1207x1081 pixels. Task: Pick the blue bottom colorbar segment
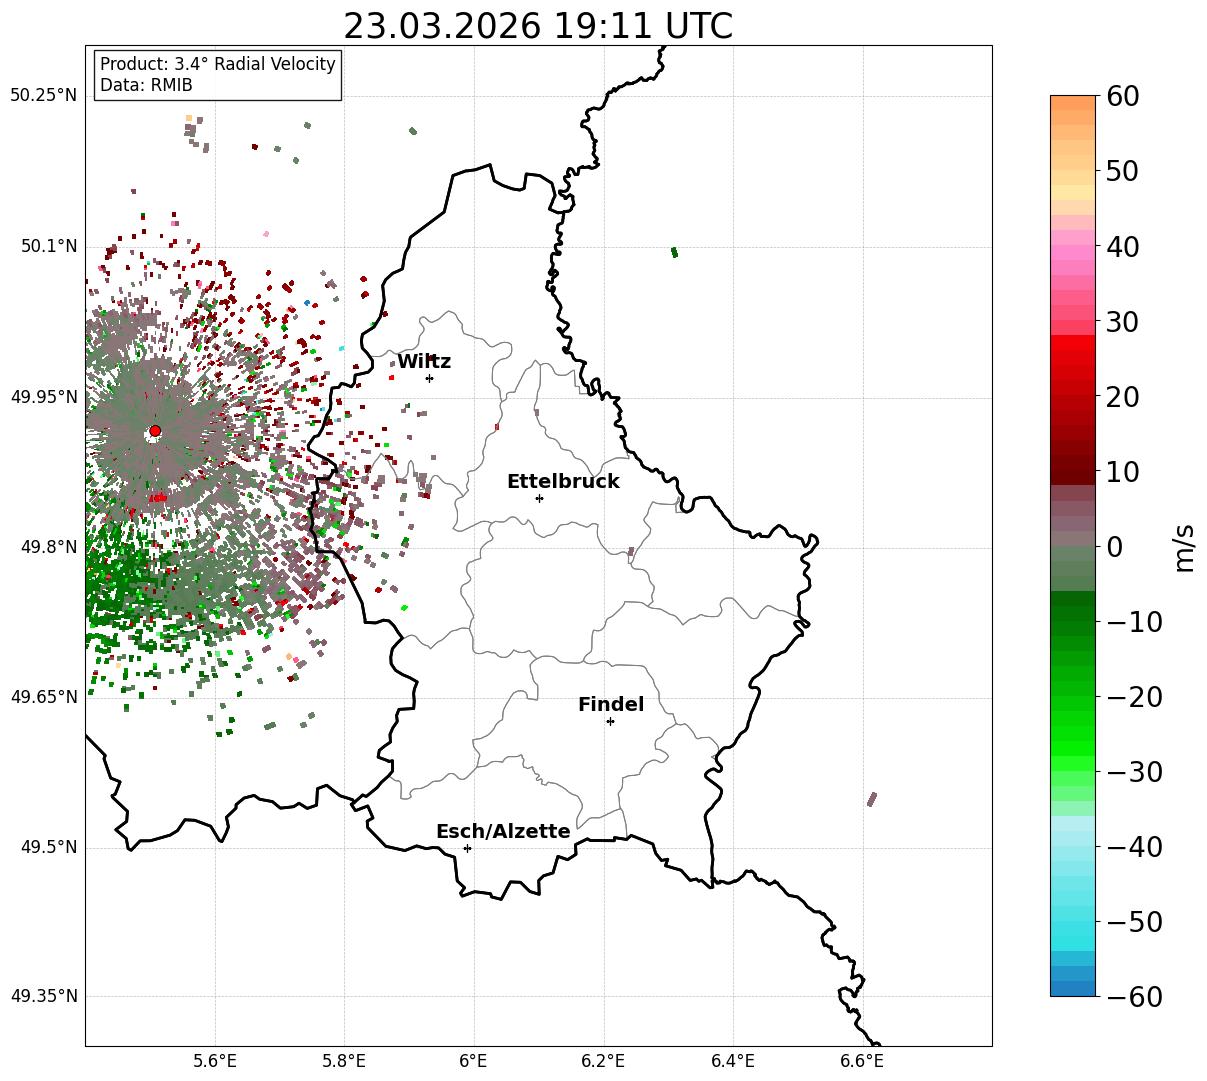coord(1073,989)
